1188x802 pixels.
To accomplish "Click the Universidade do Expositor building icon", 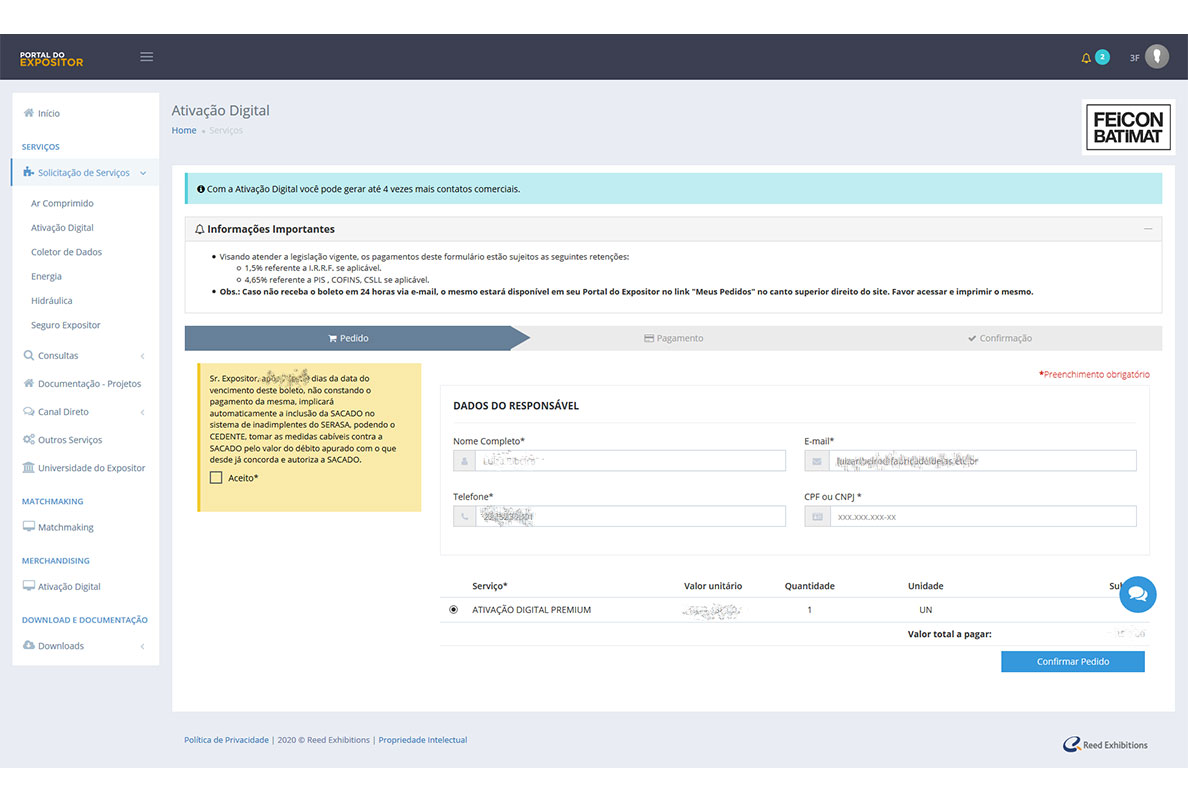I will [29, 467].
